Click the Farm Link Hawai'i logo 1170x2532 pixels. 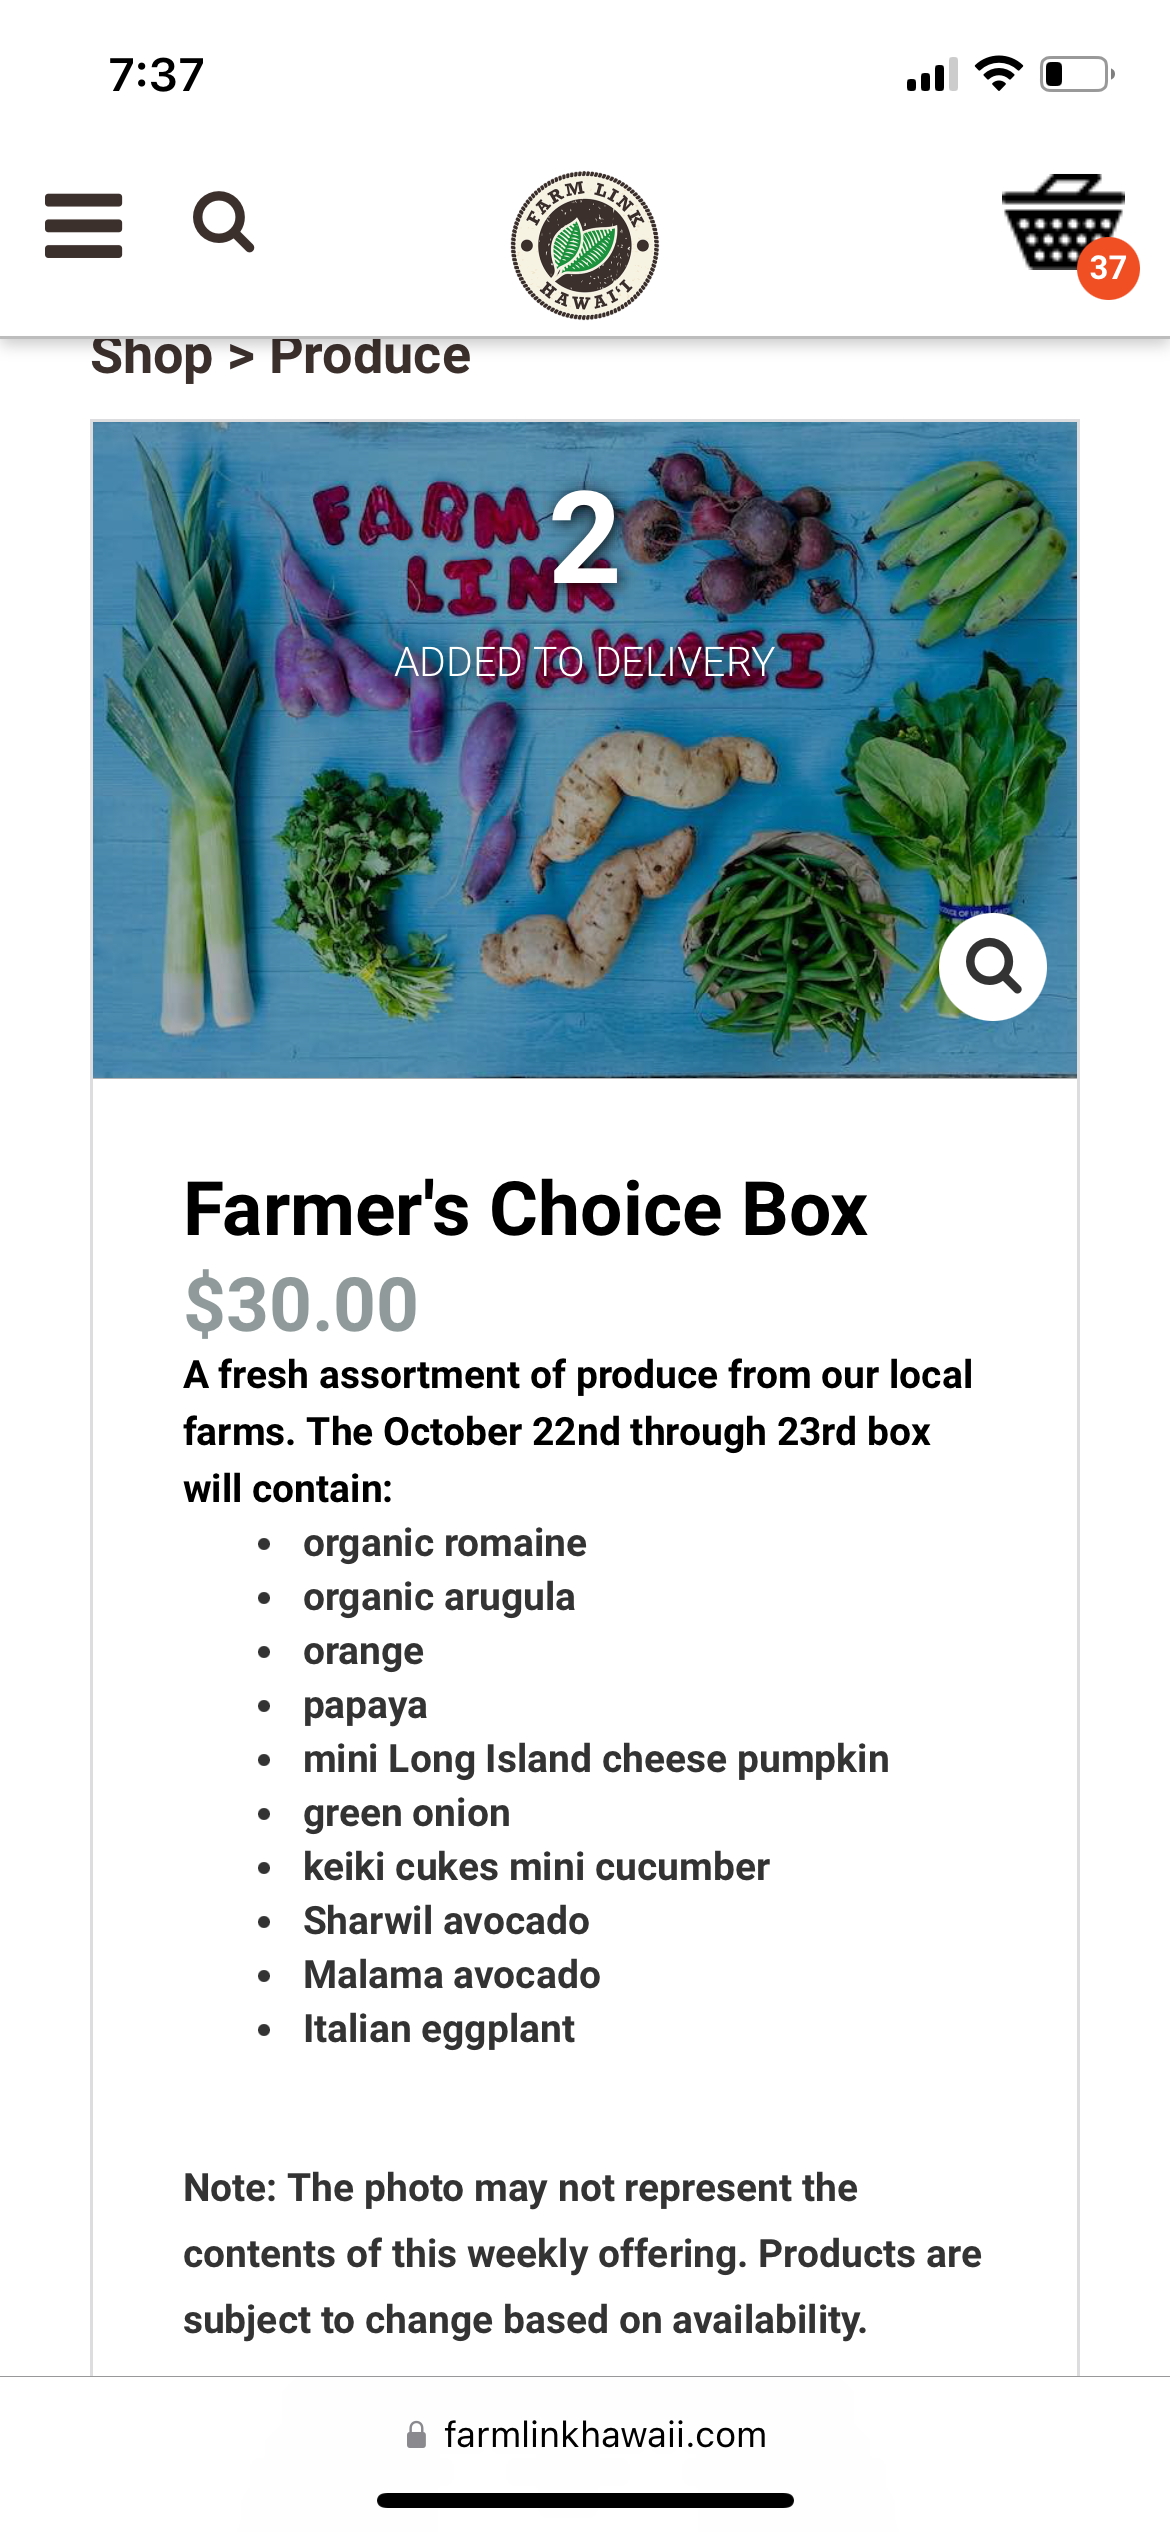pos(585,245)
